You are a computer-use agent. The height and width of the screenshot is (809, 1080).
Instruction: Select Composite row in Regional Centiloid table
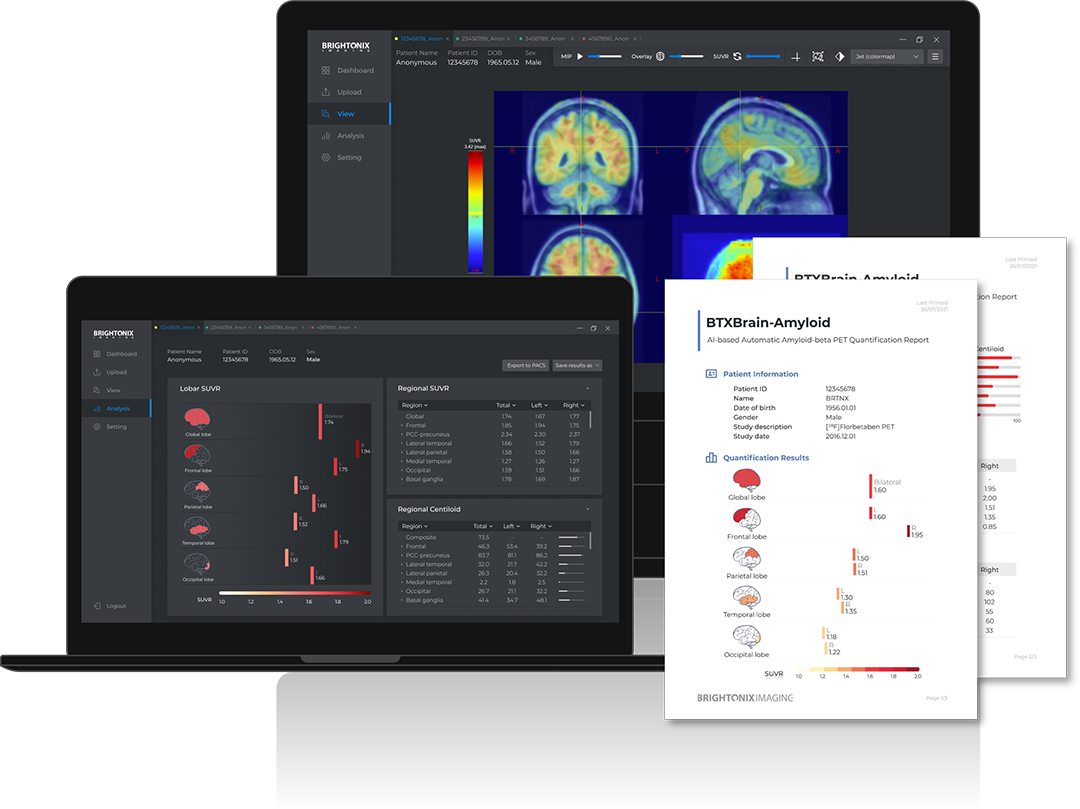point(493,537)
